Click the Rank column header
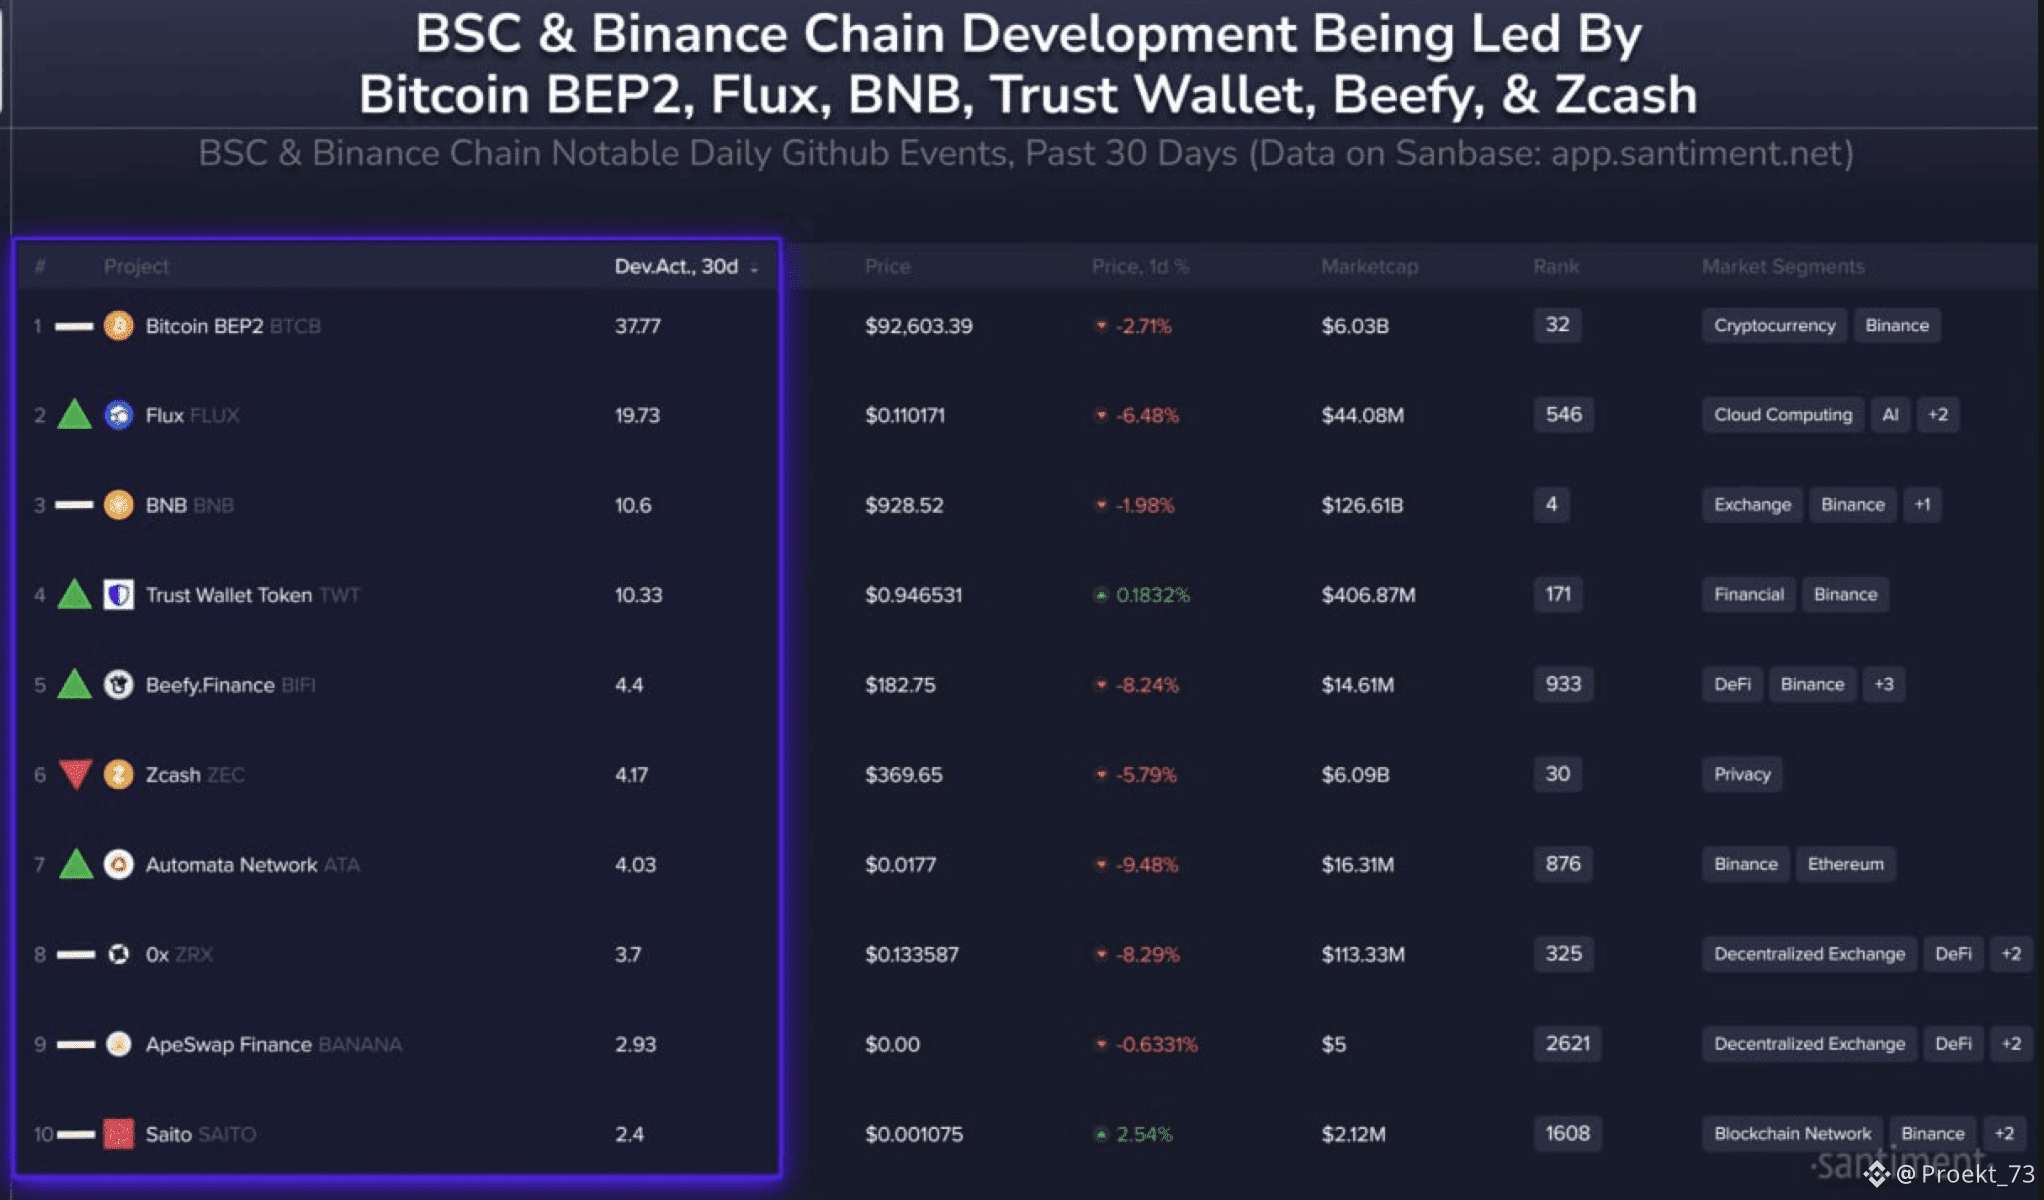2044x1200 pixels. click(x=1556, y=267)
